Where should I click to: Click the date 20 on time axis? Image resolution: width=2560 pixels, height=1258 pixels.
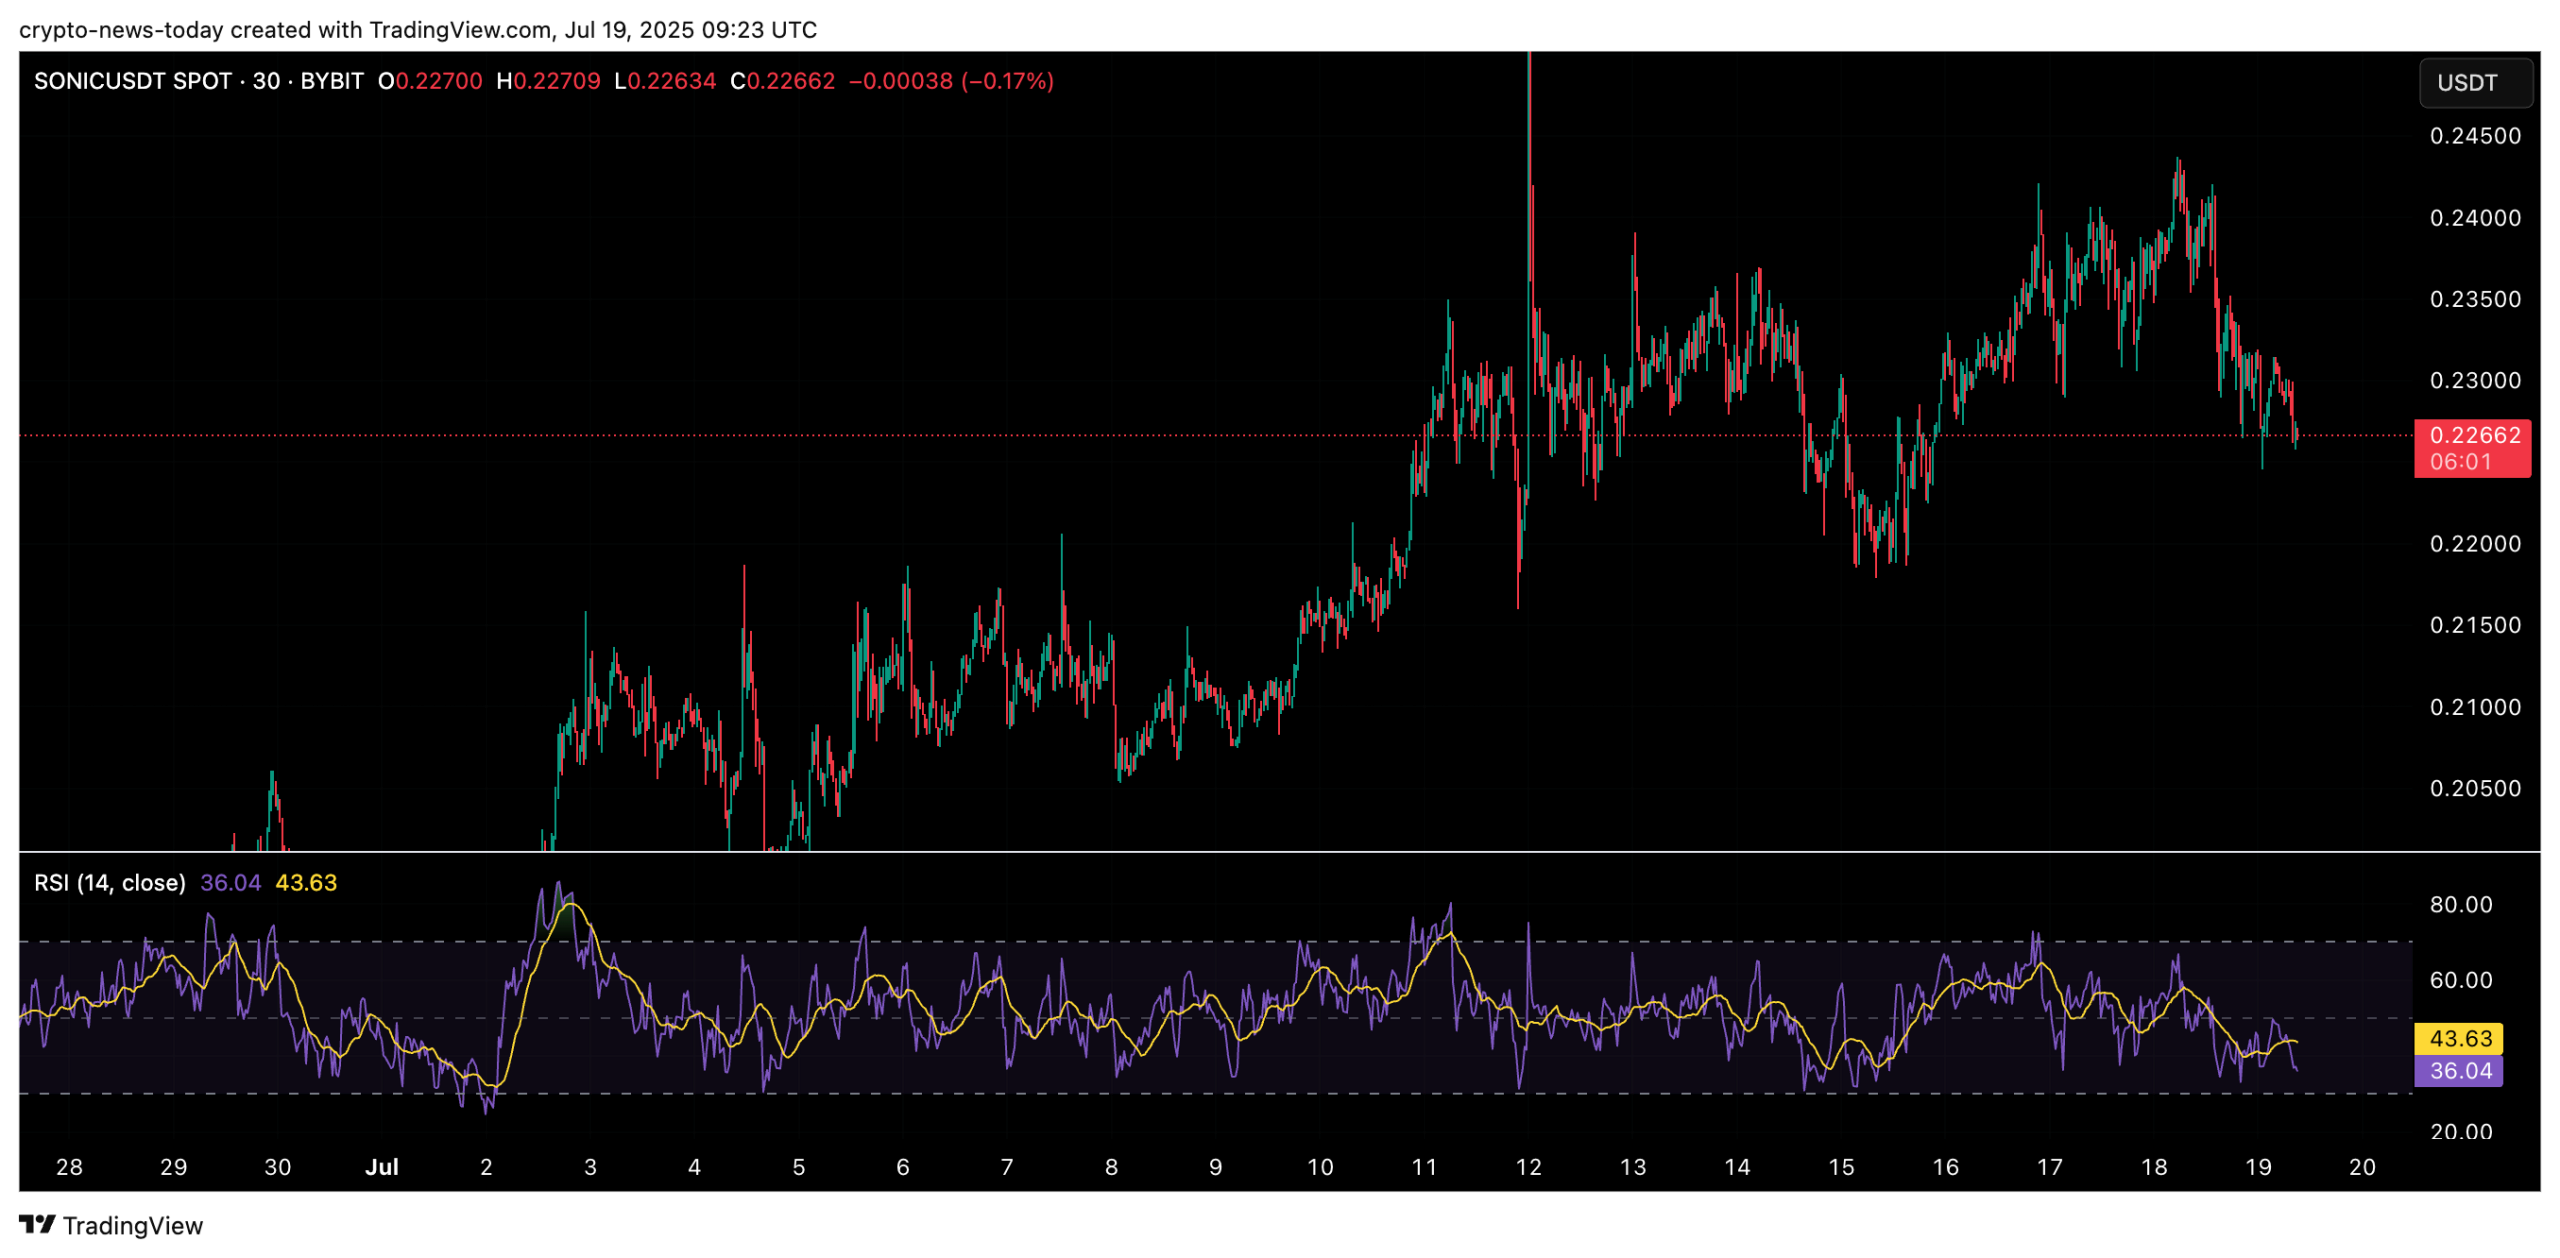click(2361, 1167)
